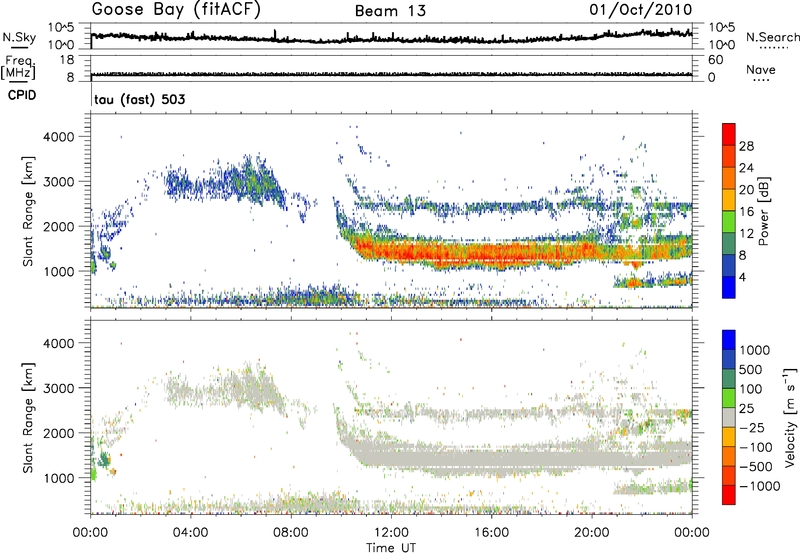Screen dimensions: 800x554
Task: Click the "Time UT" axis title
Action: point(391,548)
